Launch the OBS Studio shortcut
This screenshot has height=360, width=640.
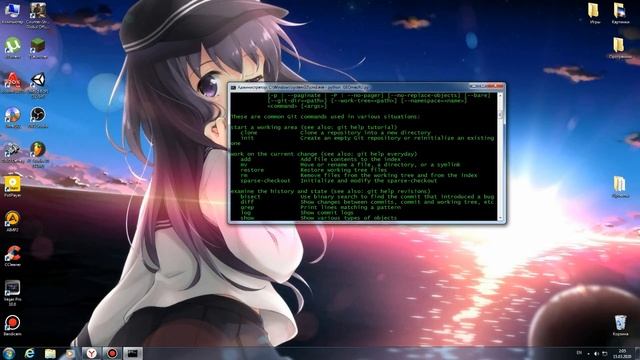(x=38, y=117)
